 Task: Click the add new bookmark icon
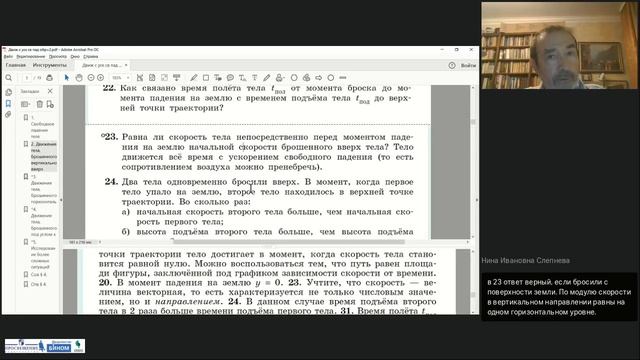[50, 104]
